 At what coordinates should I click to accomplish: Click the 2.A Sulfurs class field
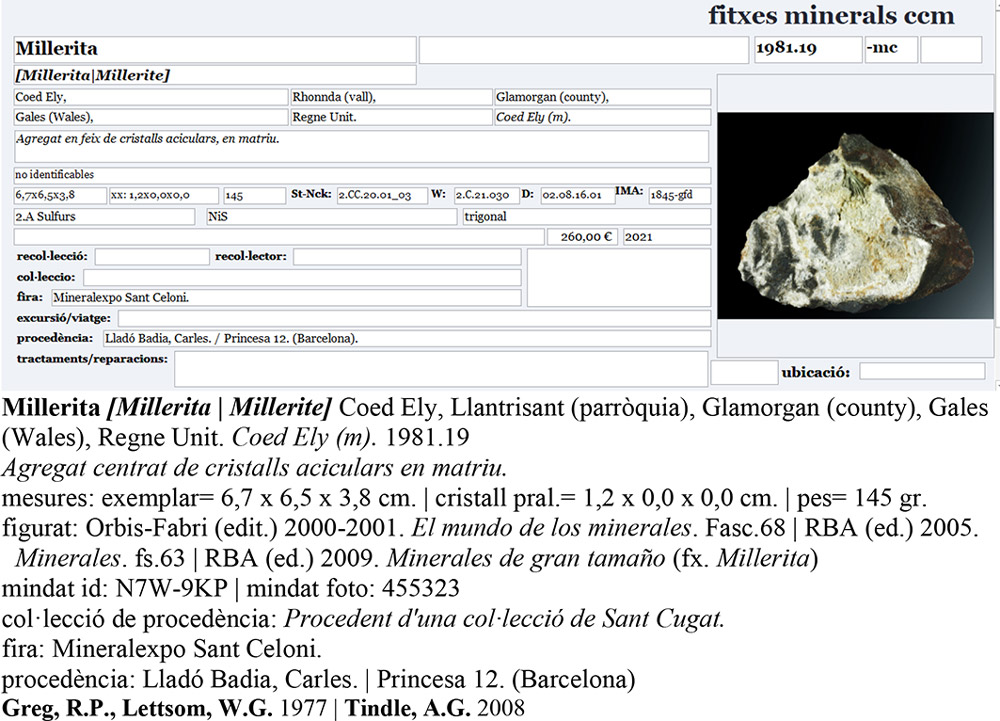(105, 217)
